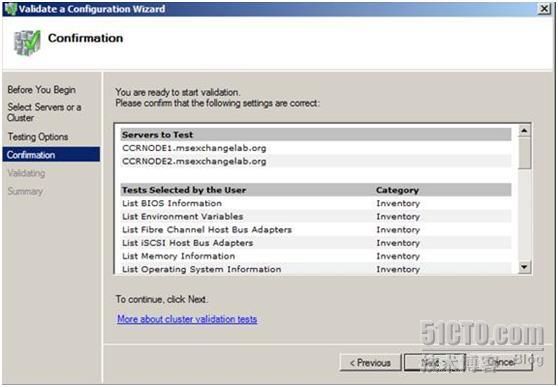Click the list scroll up arrow

(x=524, y=131)
